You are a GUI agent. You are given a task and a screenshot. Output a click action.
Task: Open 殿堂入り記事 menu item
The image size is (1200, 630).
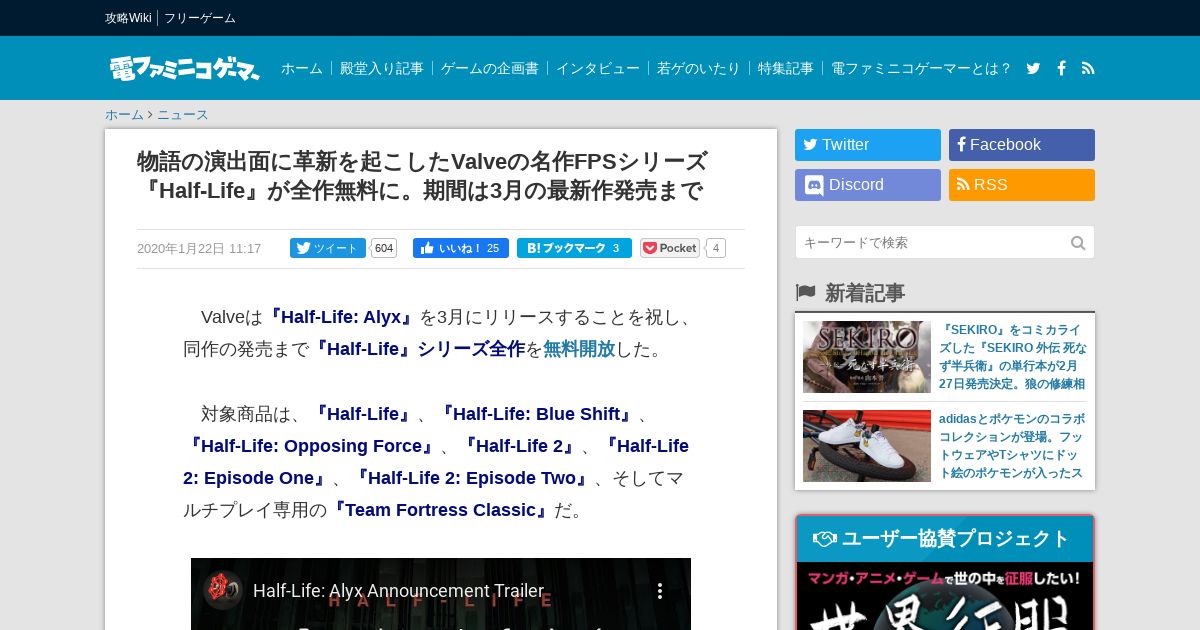click(381, 68)
